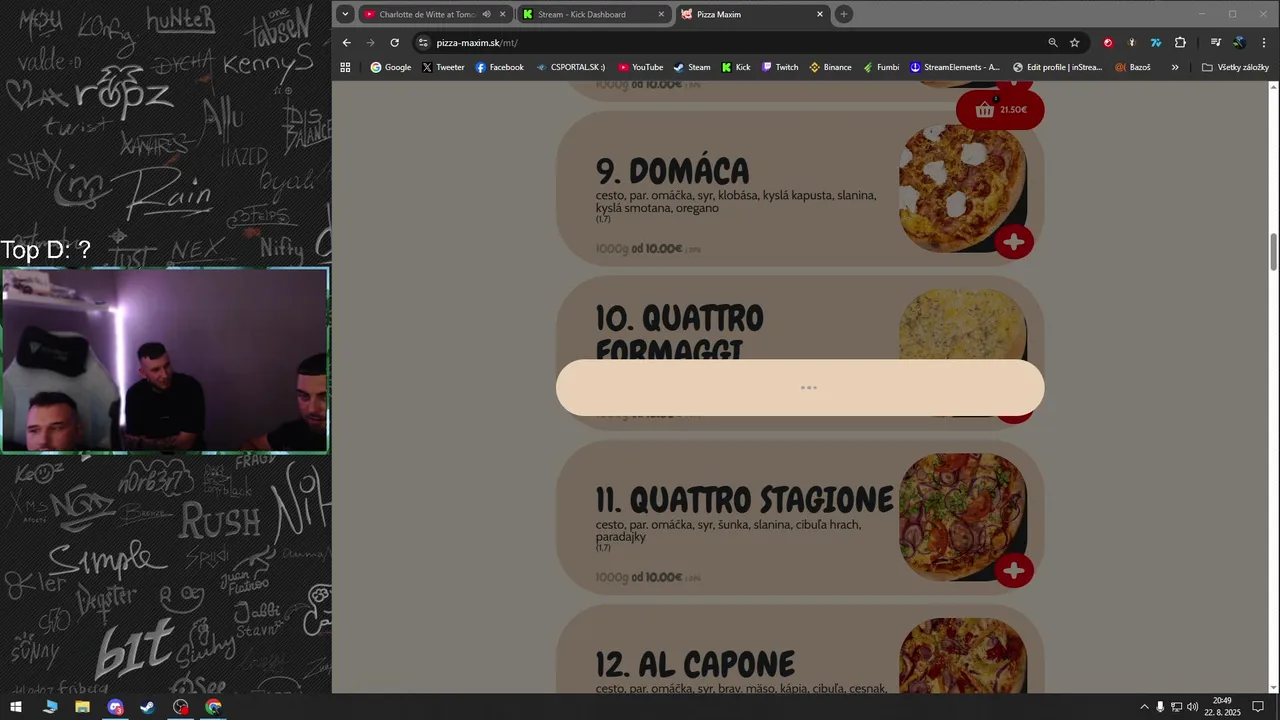Click the 9. Domáca pizza image
This screenshot has height=720, width=1280.
[962, 188]
